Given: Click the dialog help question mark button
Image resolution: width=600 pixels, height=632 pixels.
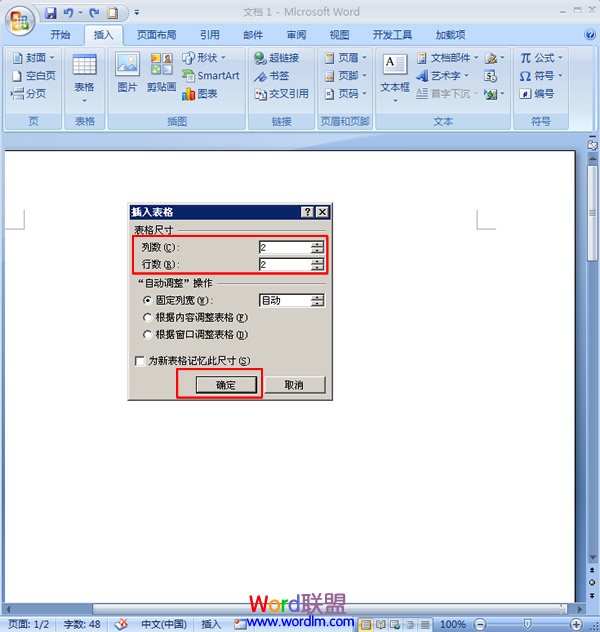Looking at the screenshot, I should coord(307,212).
